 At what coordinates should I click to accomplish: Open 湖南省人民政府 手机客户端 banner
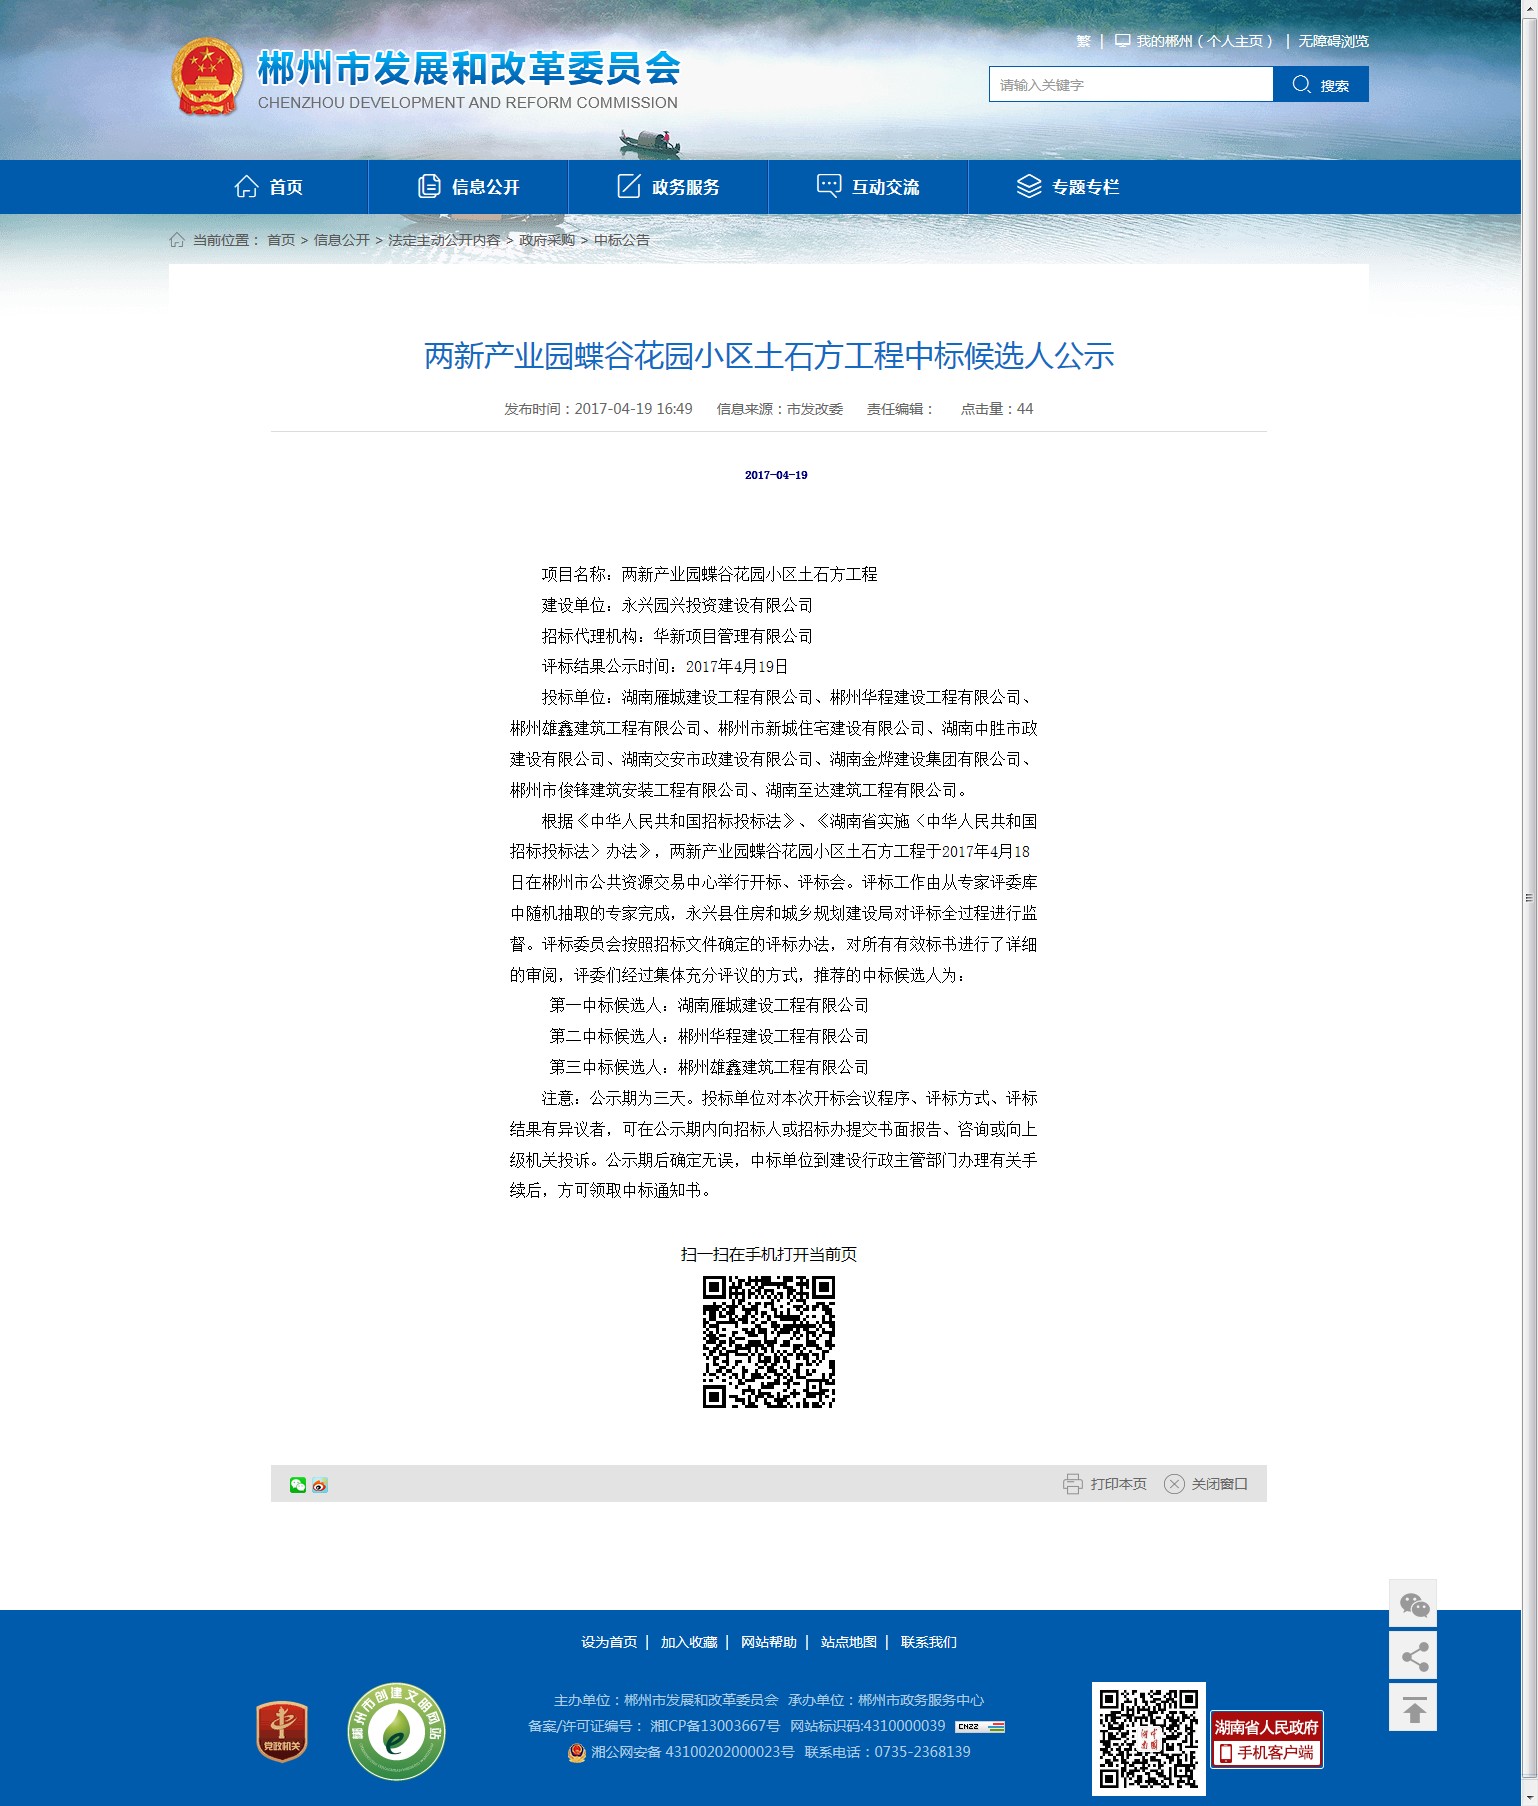pyautogui.click(x=1267, y=1739)
